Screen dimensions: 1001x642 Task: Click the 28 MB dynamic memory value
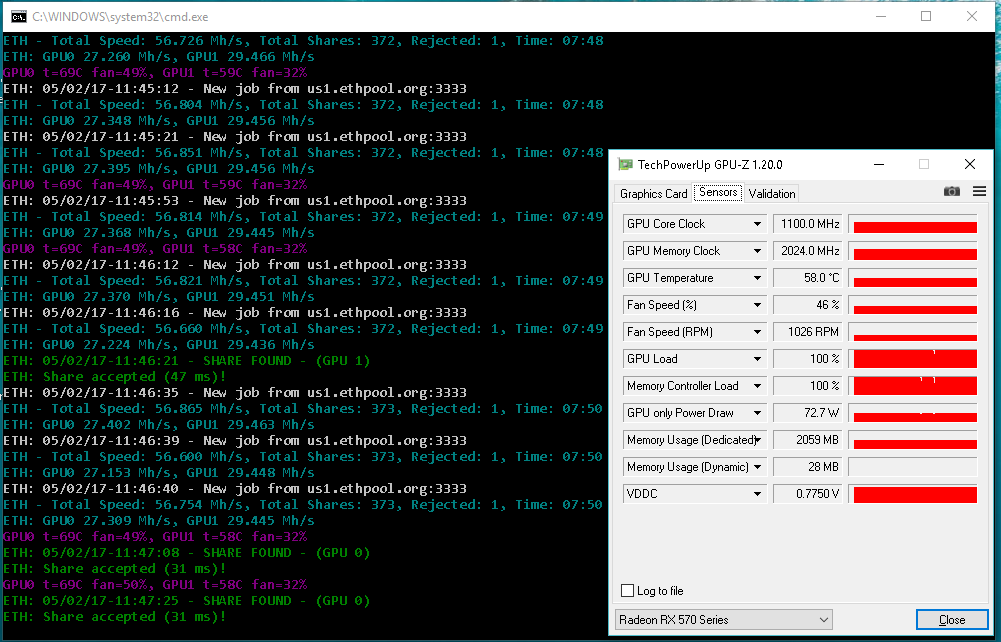tap(808, 467)
